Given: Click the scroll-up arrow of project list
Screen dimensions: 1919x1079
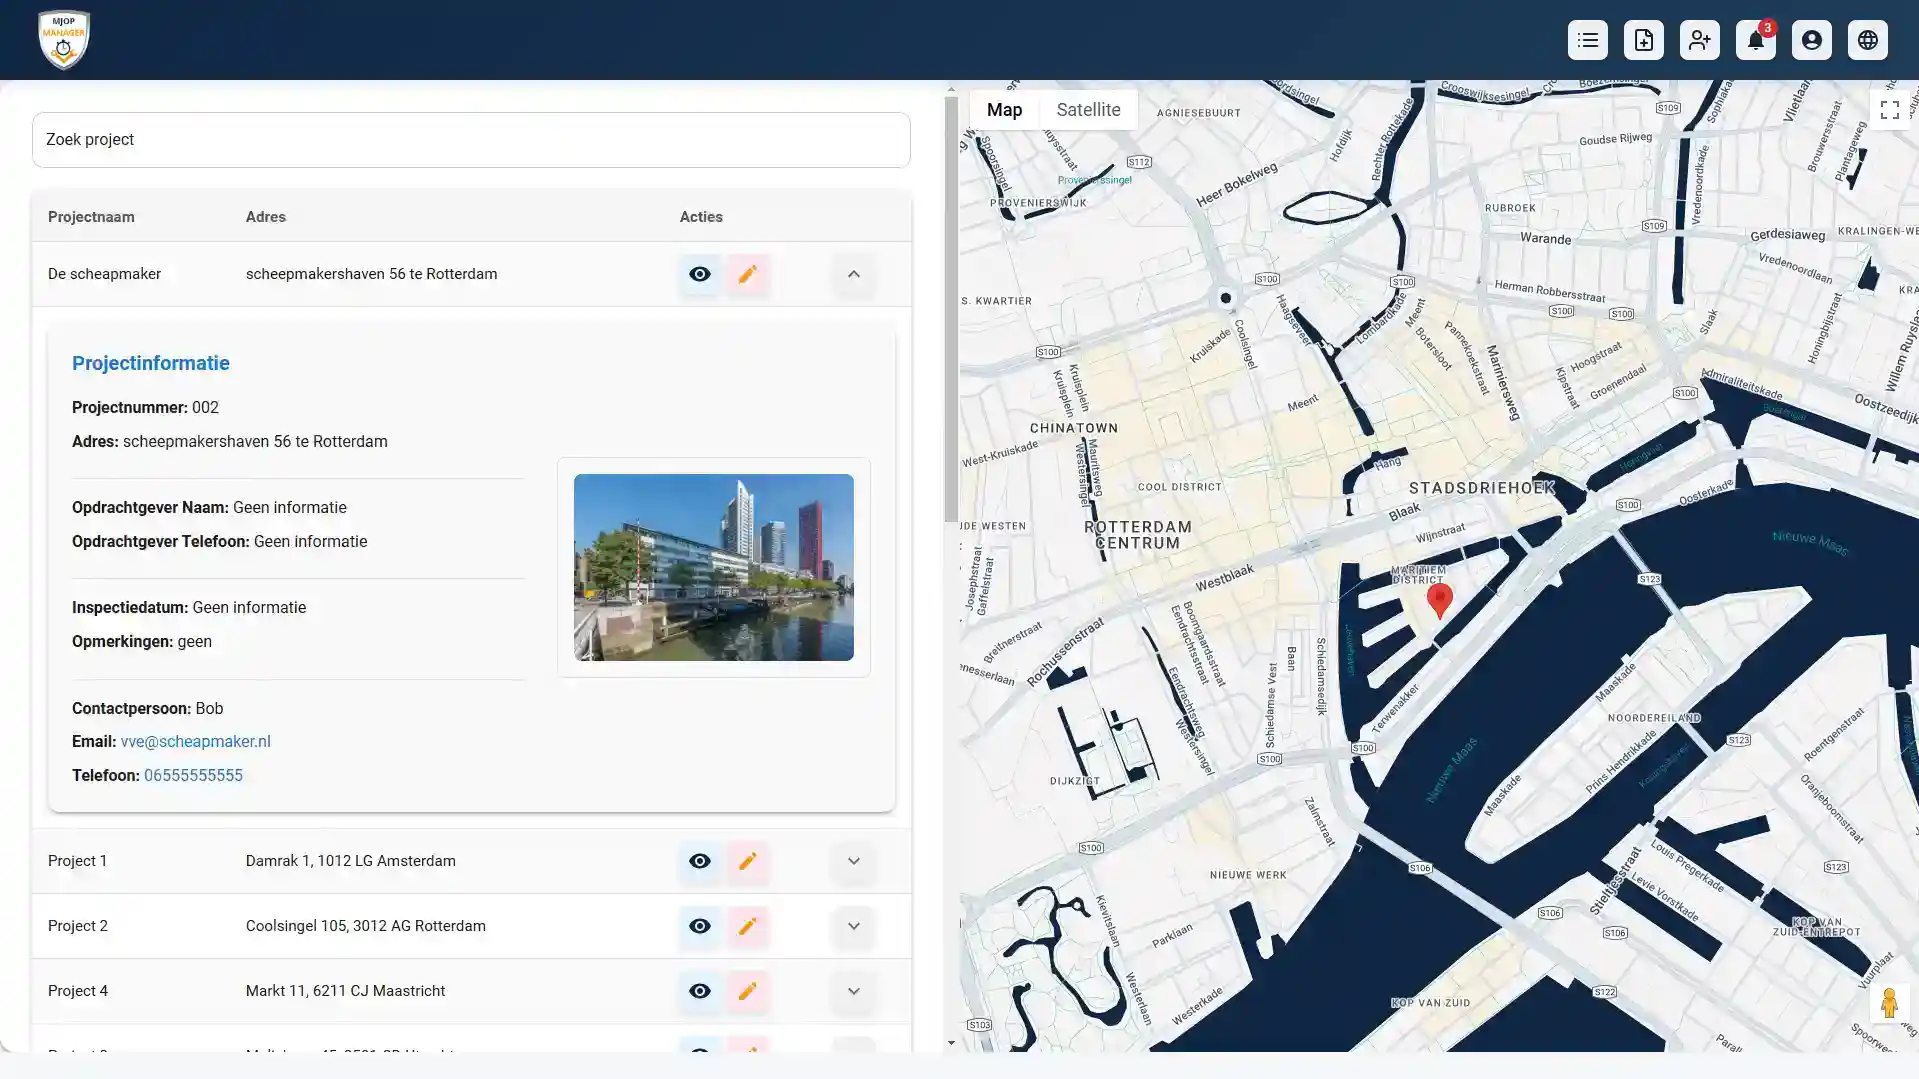Looking at the screenshot, I should (x=950, y=89).
